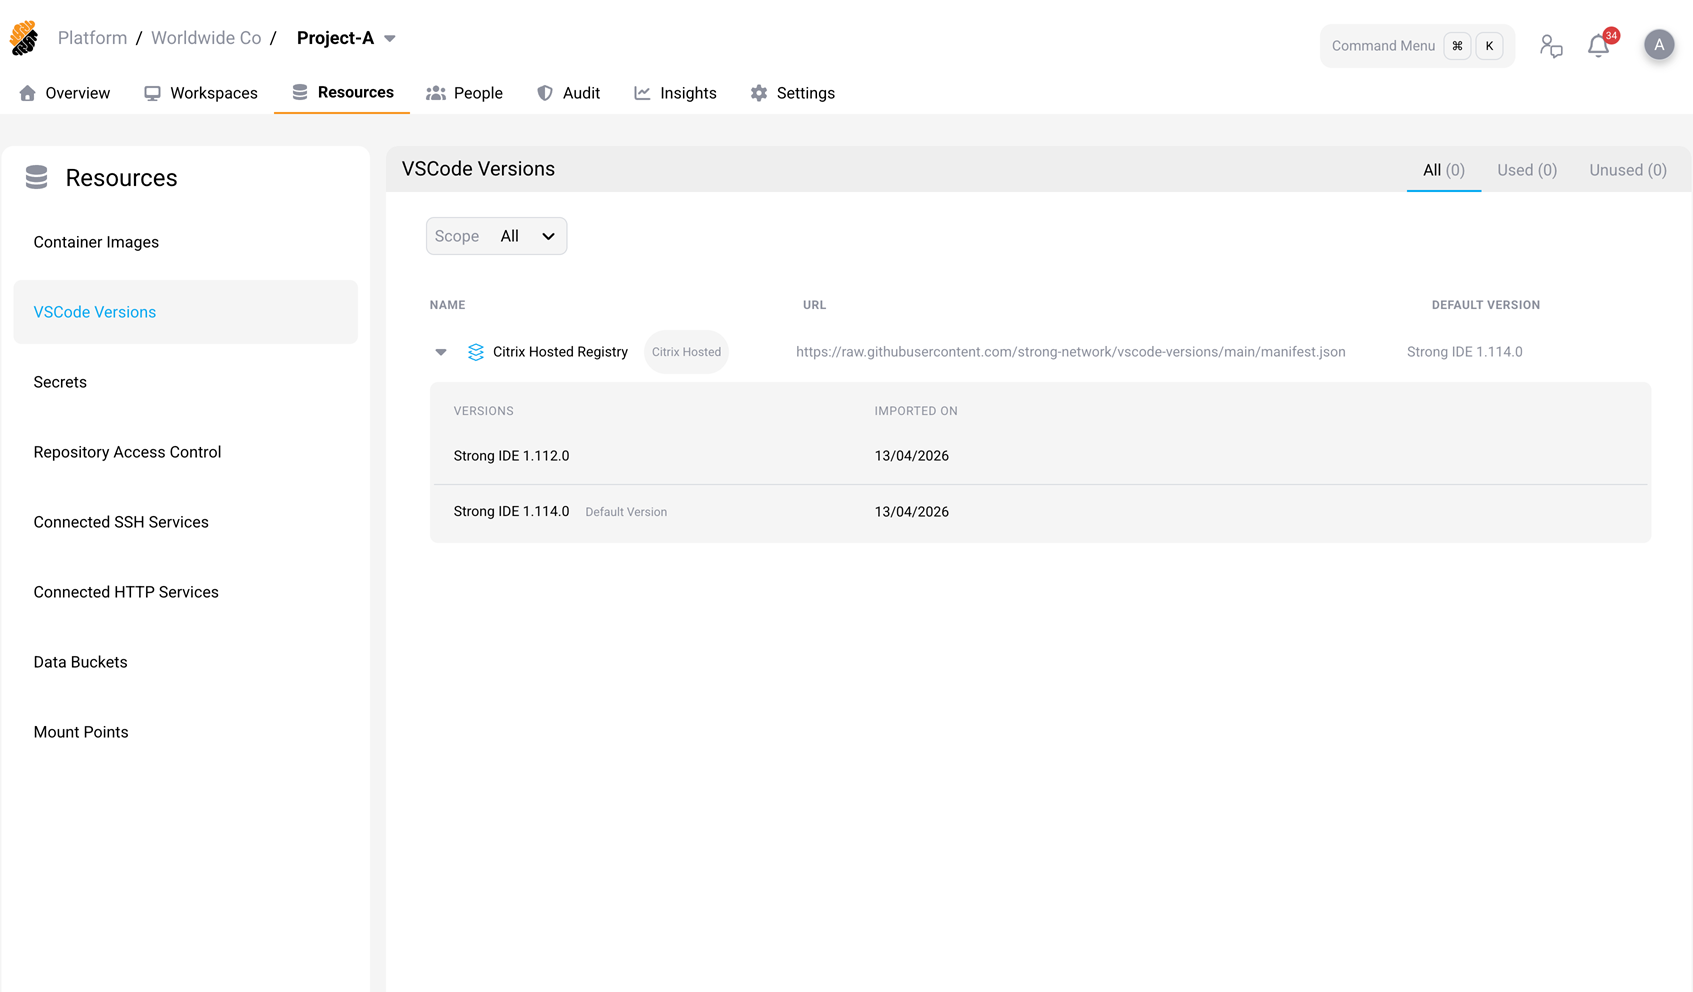Click the NAME column header
The height and width of the screenshot is (992, 1693).
click(x=447, y=305)
